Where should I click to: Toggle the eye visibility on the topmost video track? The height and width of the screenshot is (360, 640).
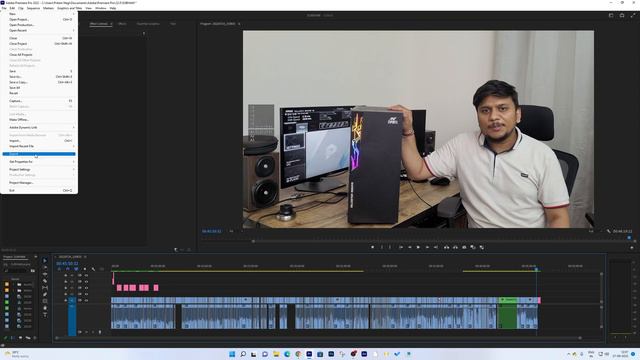pyautogui.click(x=86, y=276)
